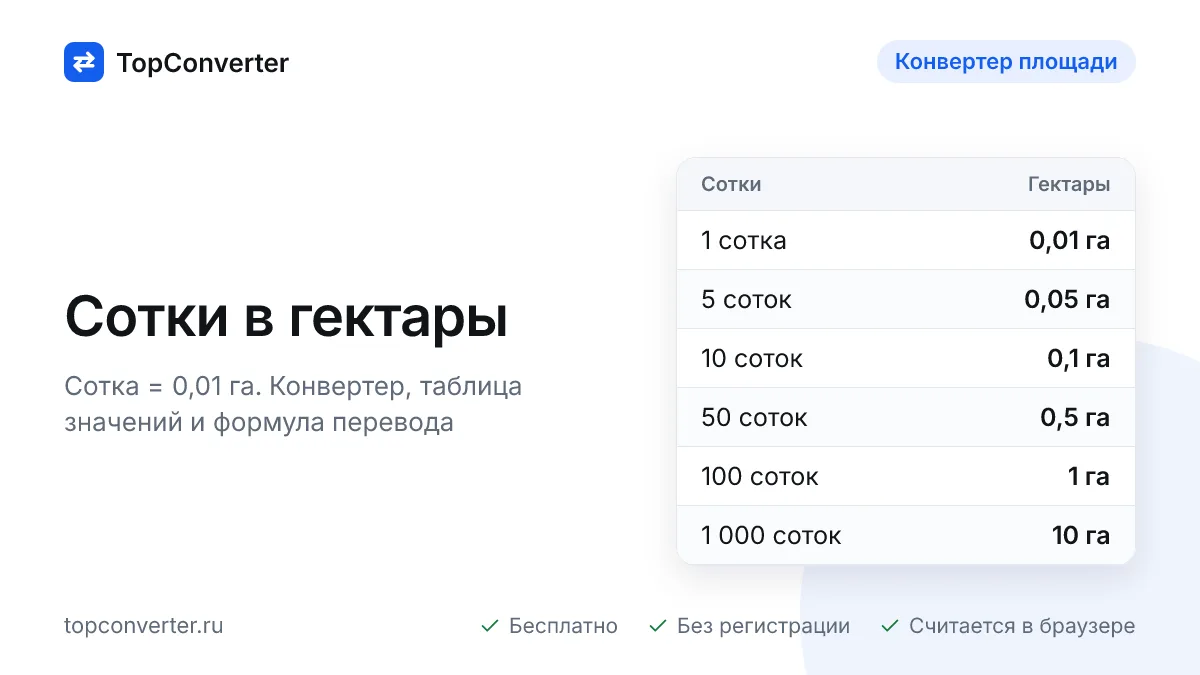Click the TopConverter swap-arrows logo icon
Image resolution: width=1200 pixels, height=675 pixels.
[84, 62]
